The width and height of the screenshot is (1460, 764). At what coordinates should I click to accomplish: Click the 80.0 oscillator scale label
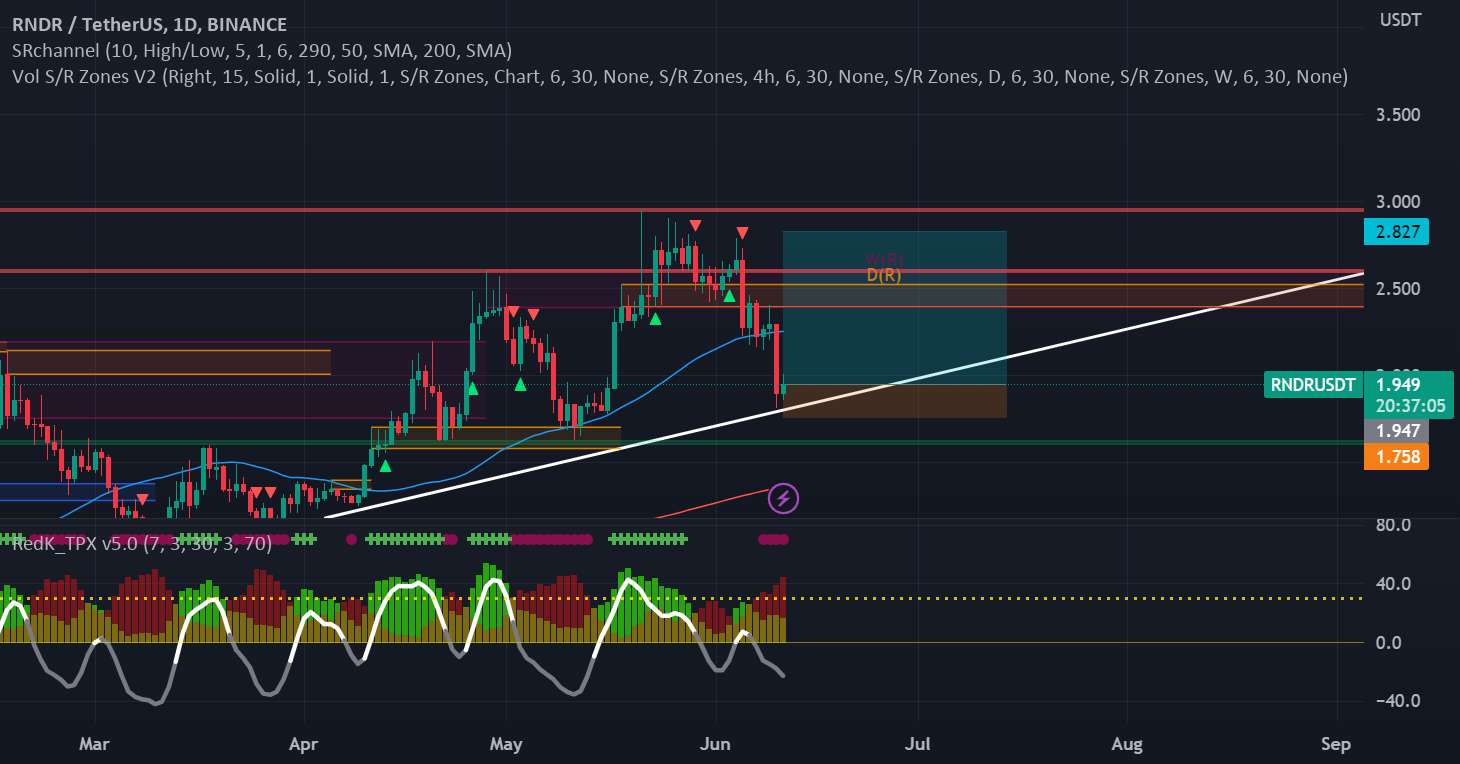1395,524
